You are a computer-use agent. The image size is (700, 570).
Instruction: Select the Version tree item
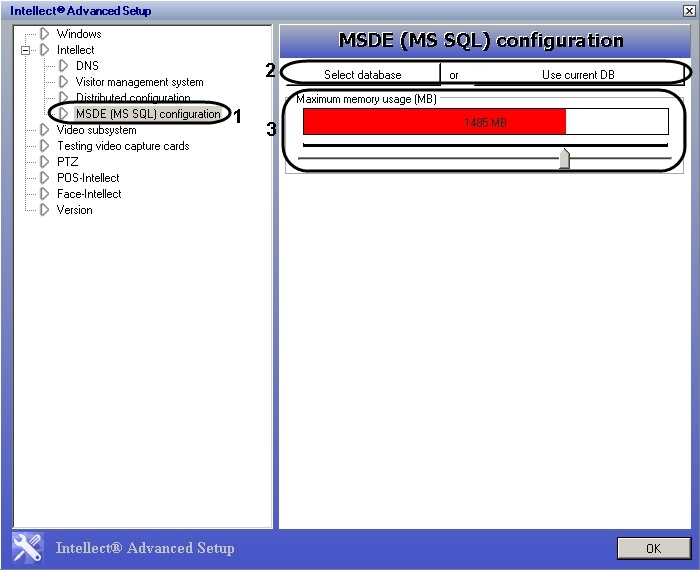(x=75, y=210)
